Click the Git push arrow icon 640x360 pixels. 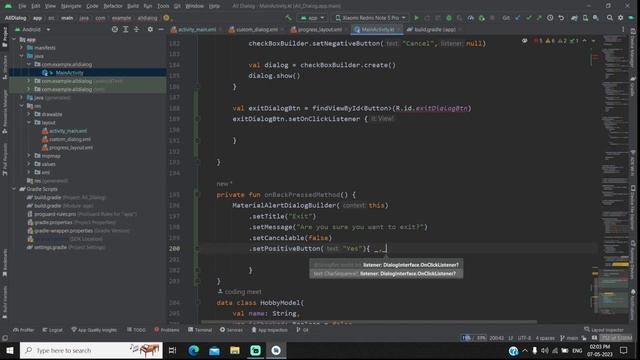click(539, 18)
